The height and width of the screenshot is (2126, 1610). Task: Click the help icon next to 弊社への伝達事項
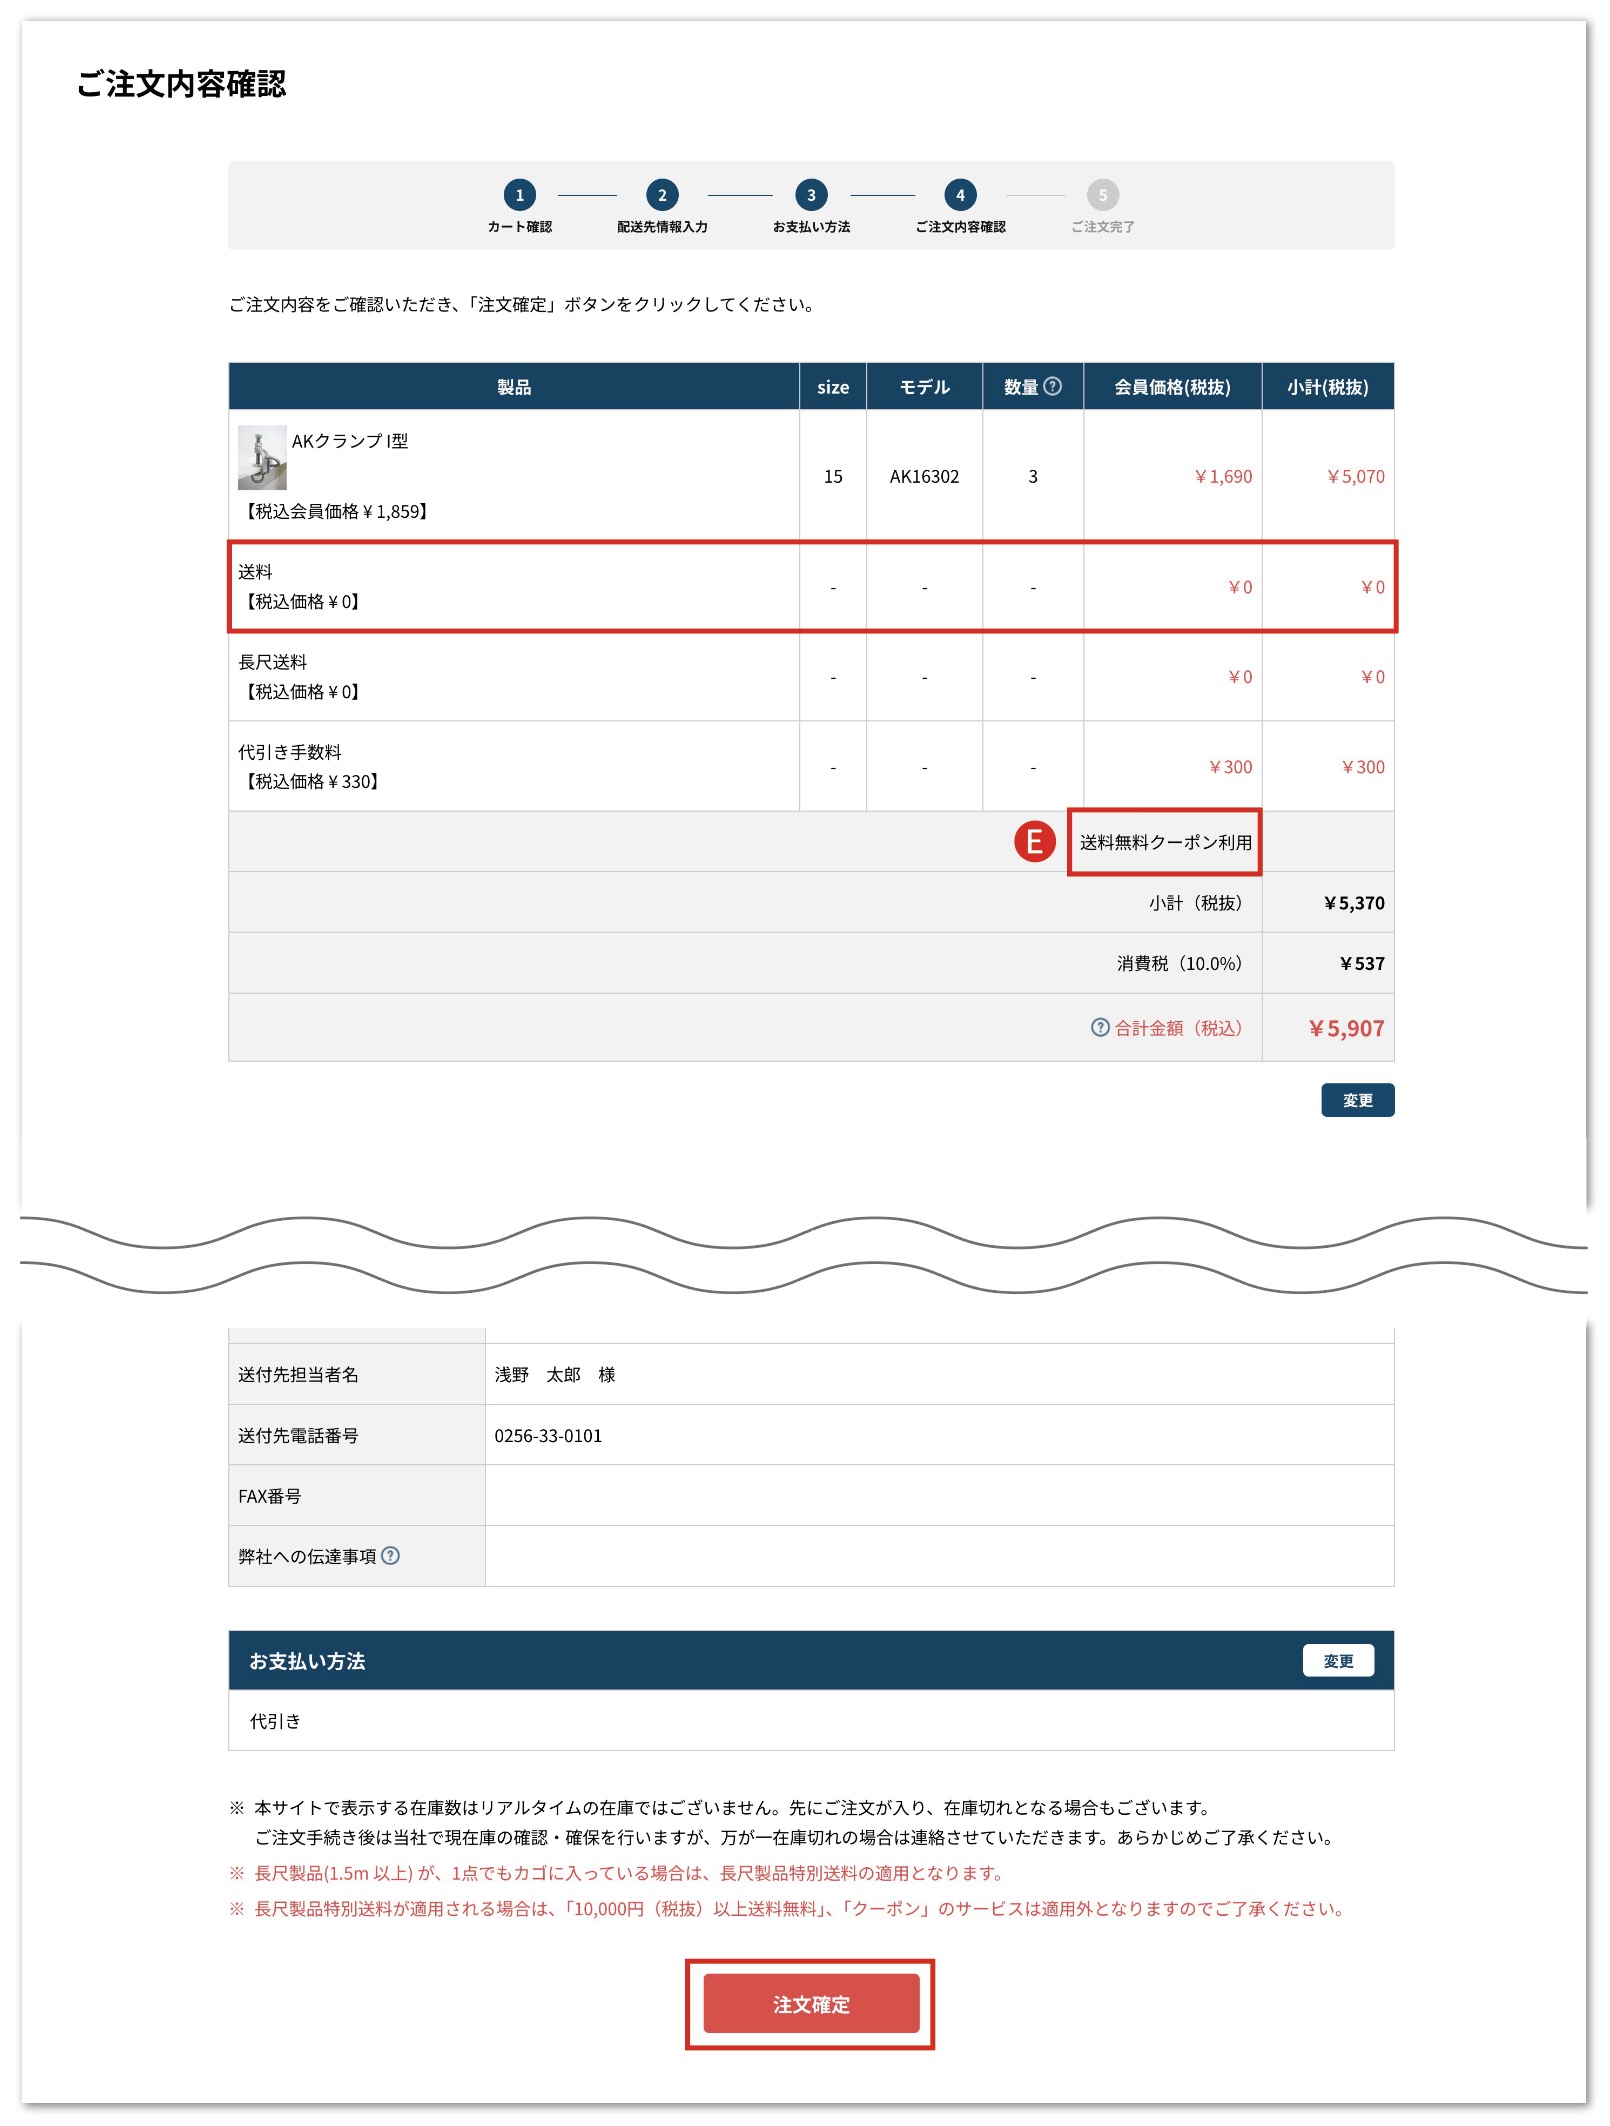pyautogui.click(x=391, y=1555)
